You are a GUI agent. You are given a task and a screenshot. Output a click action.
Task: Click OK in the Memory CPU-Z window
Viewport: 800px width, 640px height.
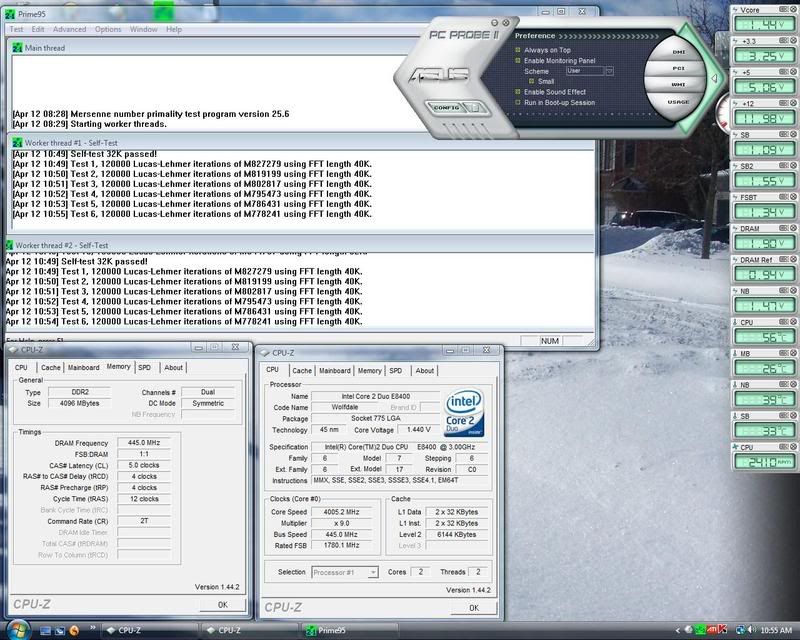[222, 605]
